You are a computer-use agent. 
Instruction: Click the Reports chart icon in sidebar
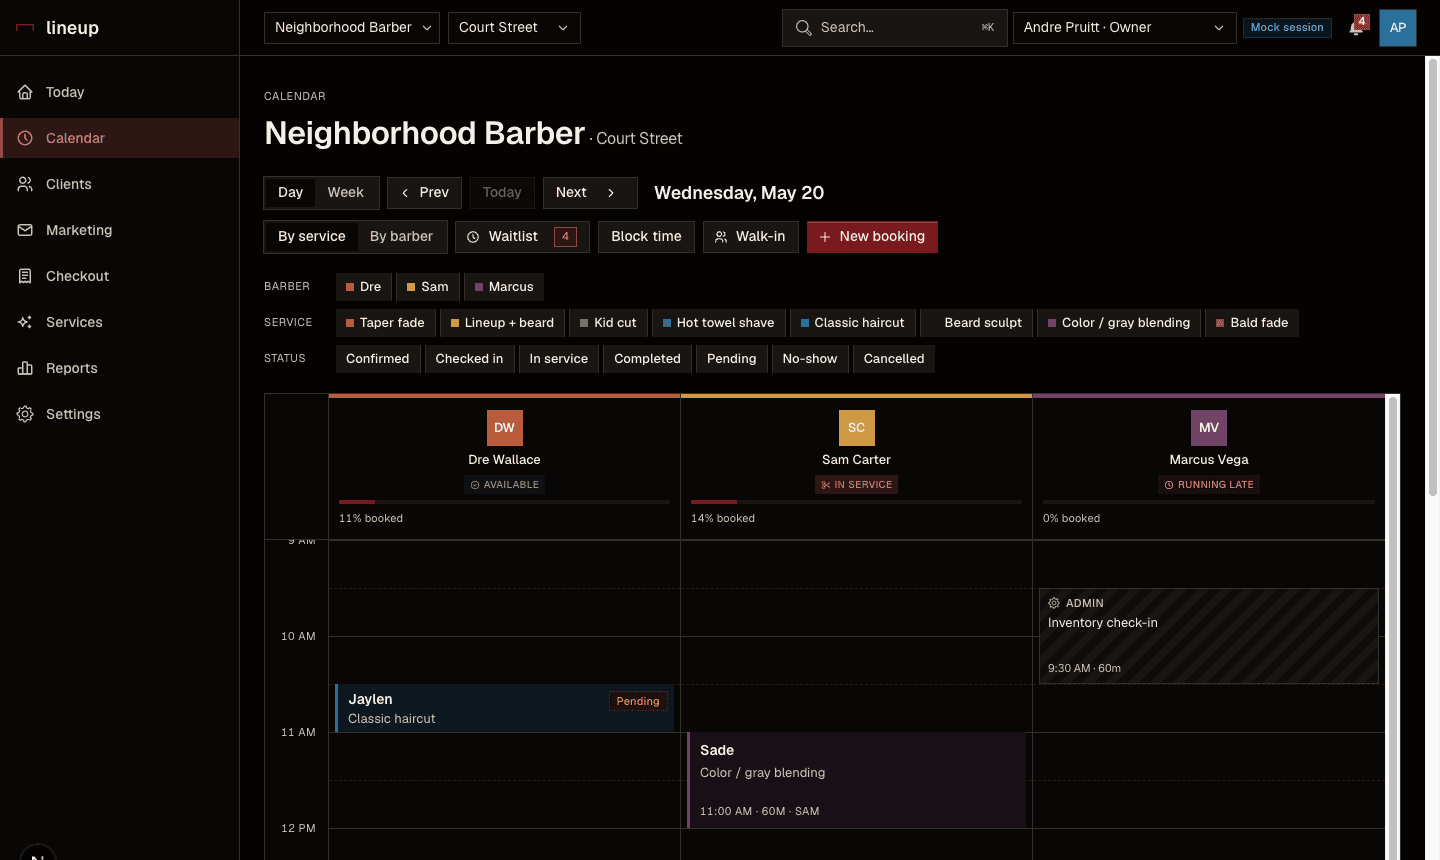[25, 368]
